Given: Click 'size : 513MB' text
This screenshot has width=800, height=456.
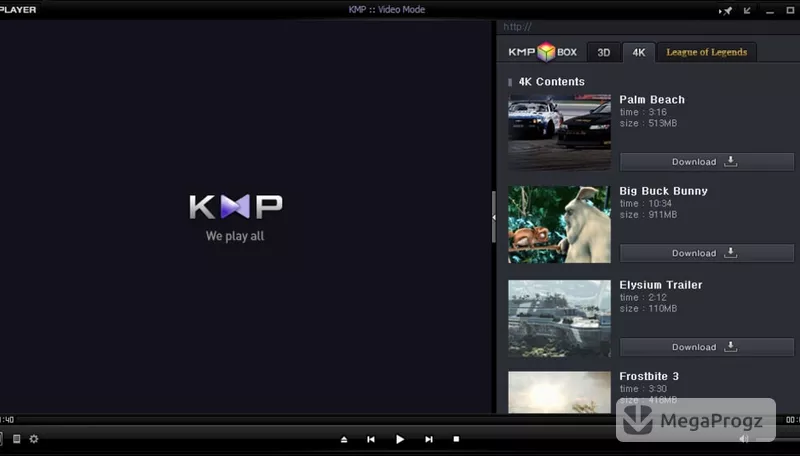Looking at the screenshot, I should point(648,123).
